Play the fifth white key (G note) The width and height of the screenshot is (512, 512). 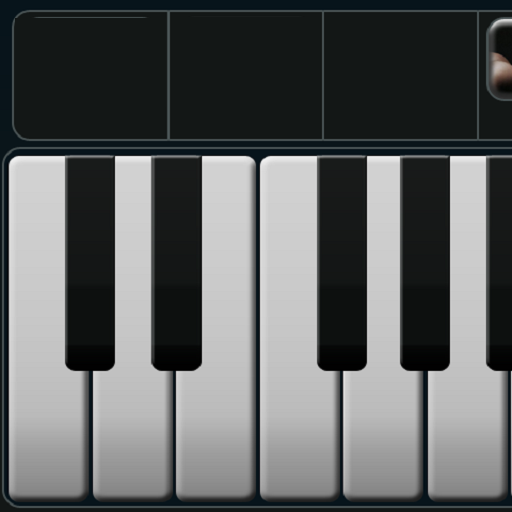tap(383, 433)
